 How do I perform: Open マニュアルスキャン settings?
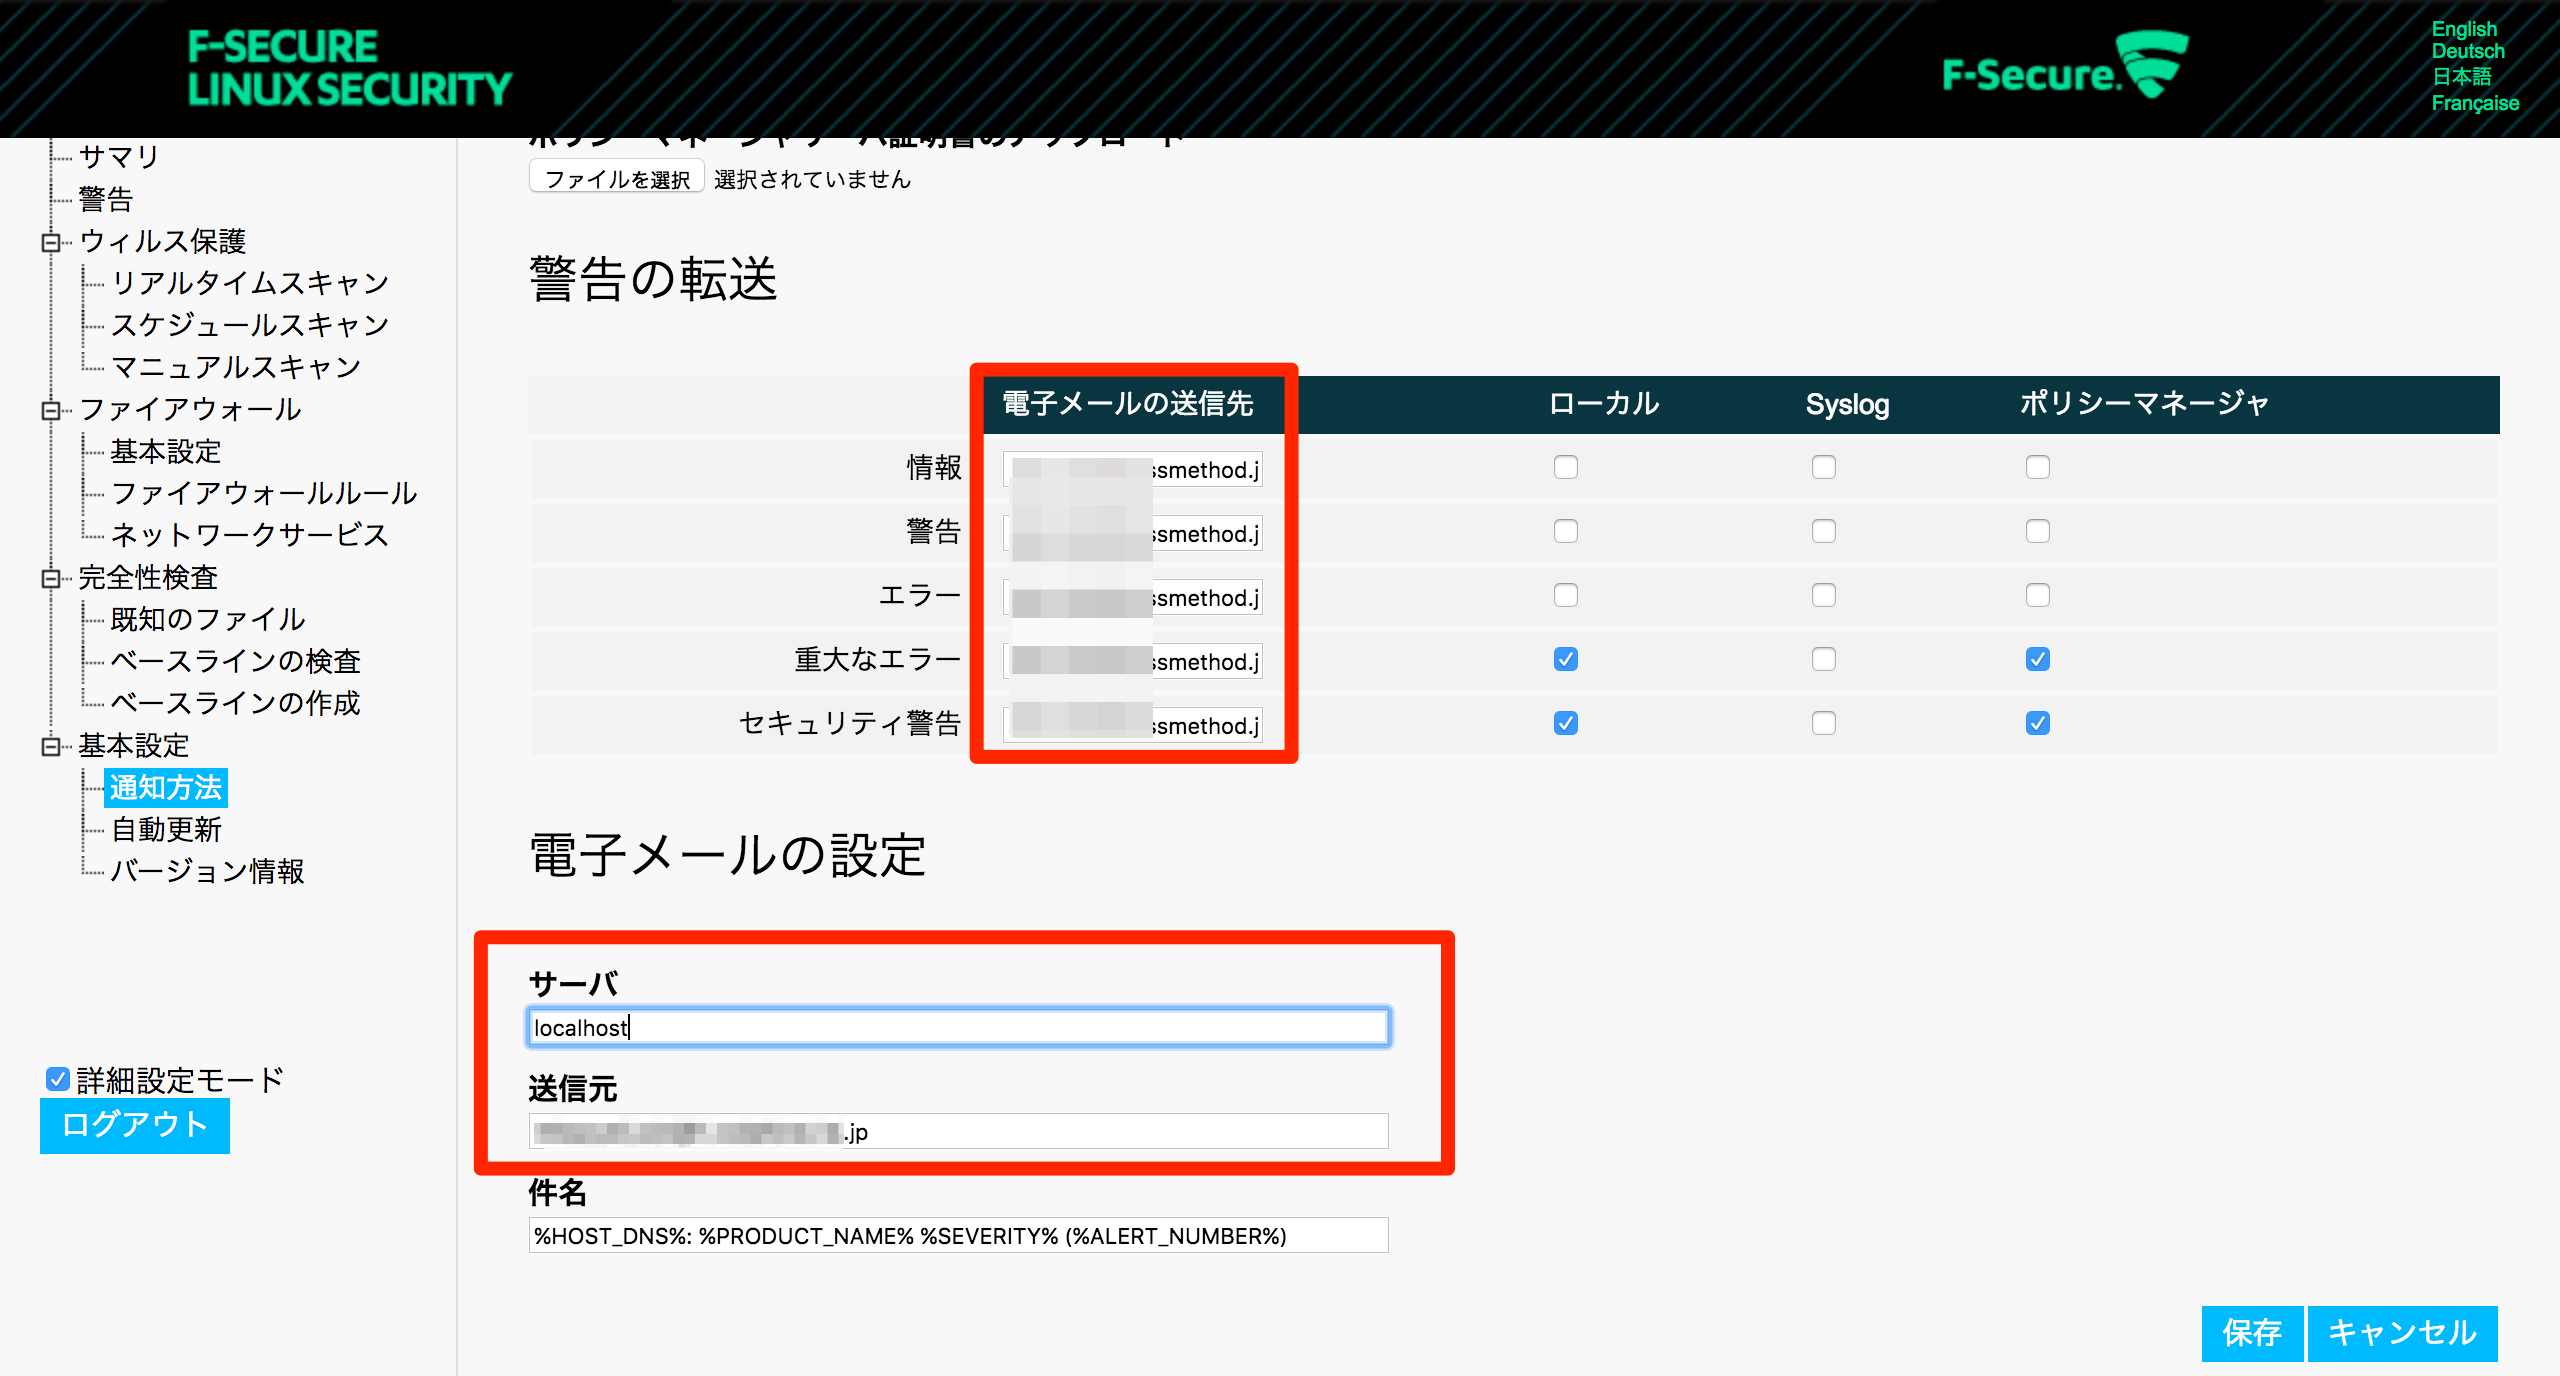coord(236,367)
